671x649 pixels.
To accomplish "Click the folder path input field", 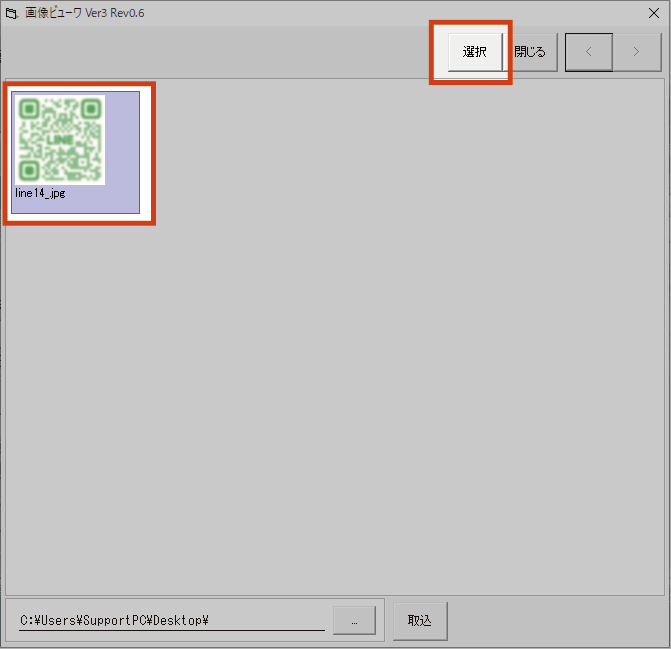I will [172, 620].
